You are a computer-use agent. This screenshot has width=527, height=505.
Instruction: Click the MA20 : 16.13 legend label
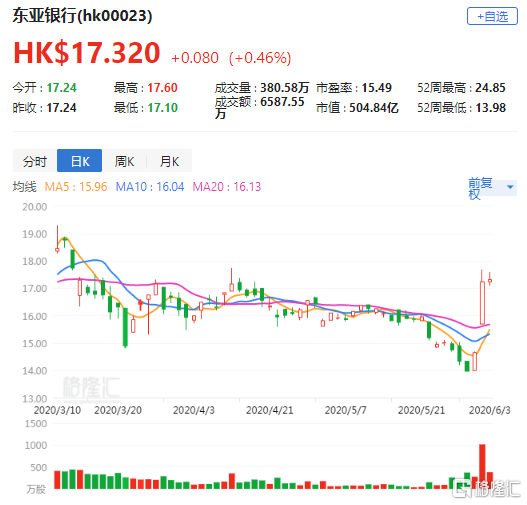pyautogui.click(x=227, y=186)
